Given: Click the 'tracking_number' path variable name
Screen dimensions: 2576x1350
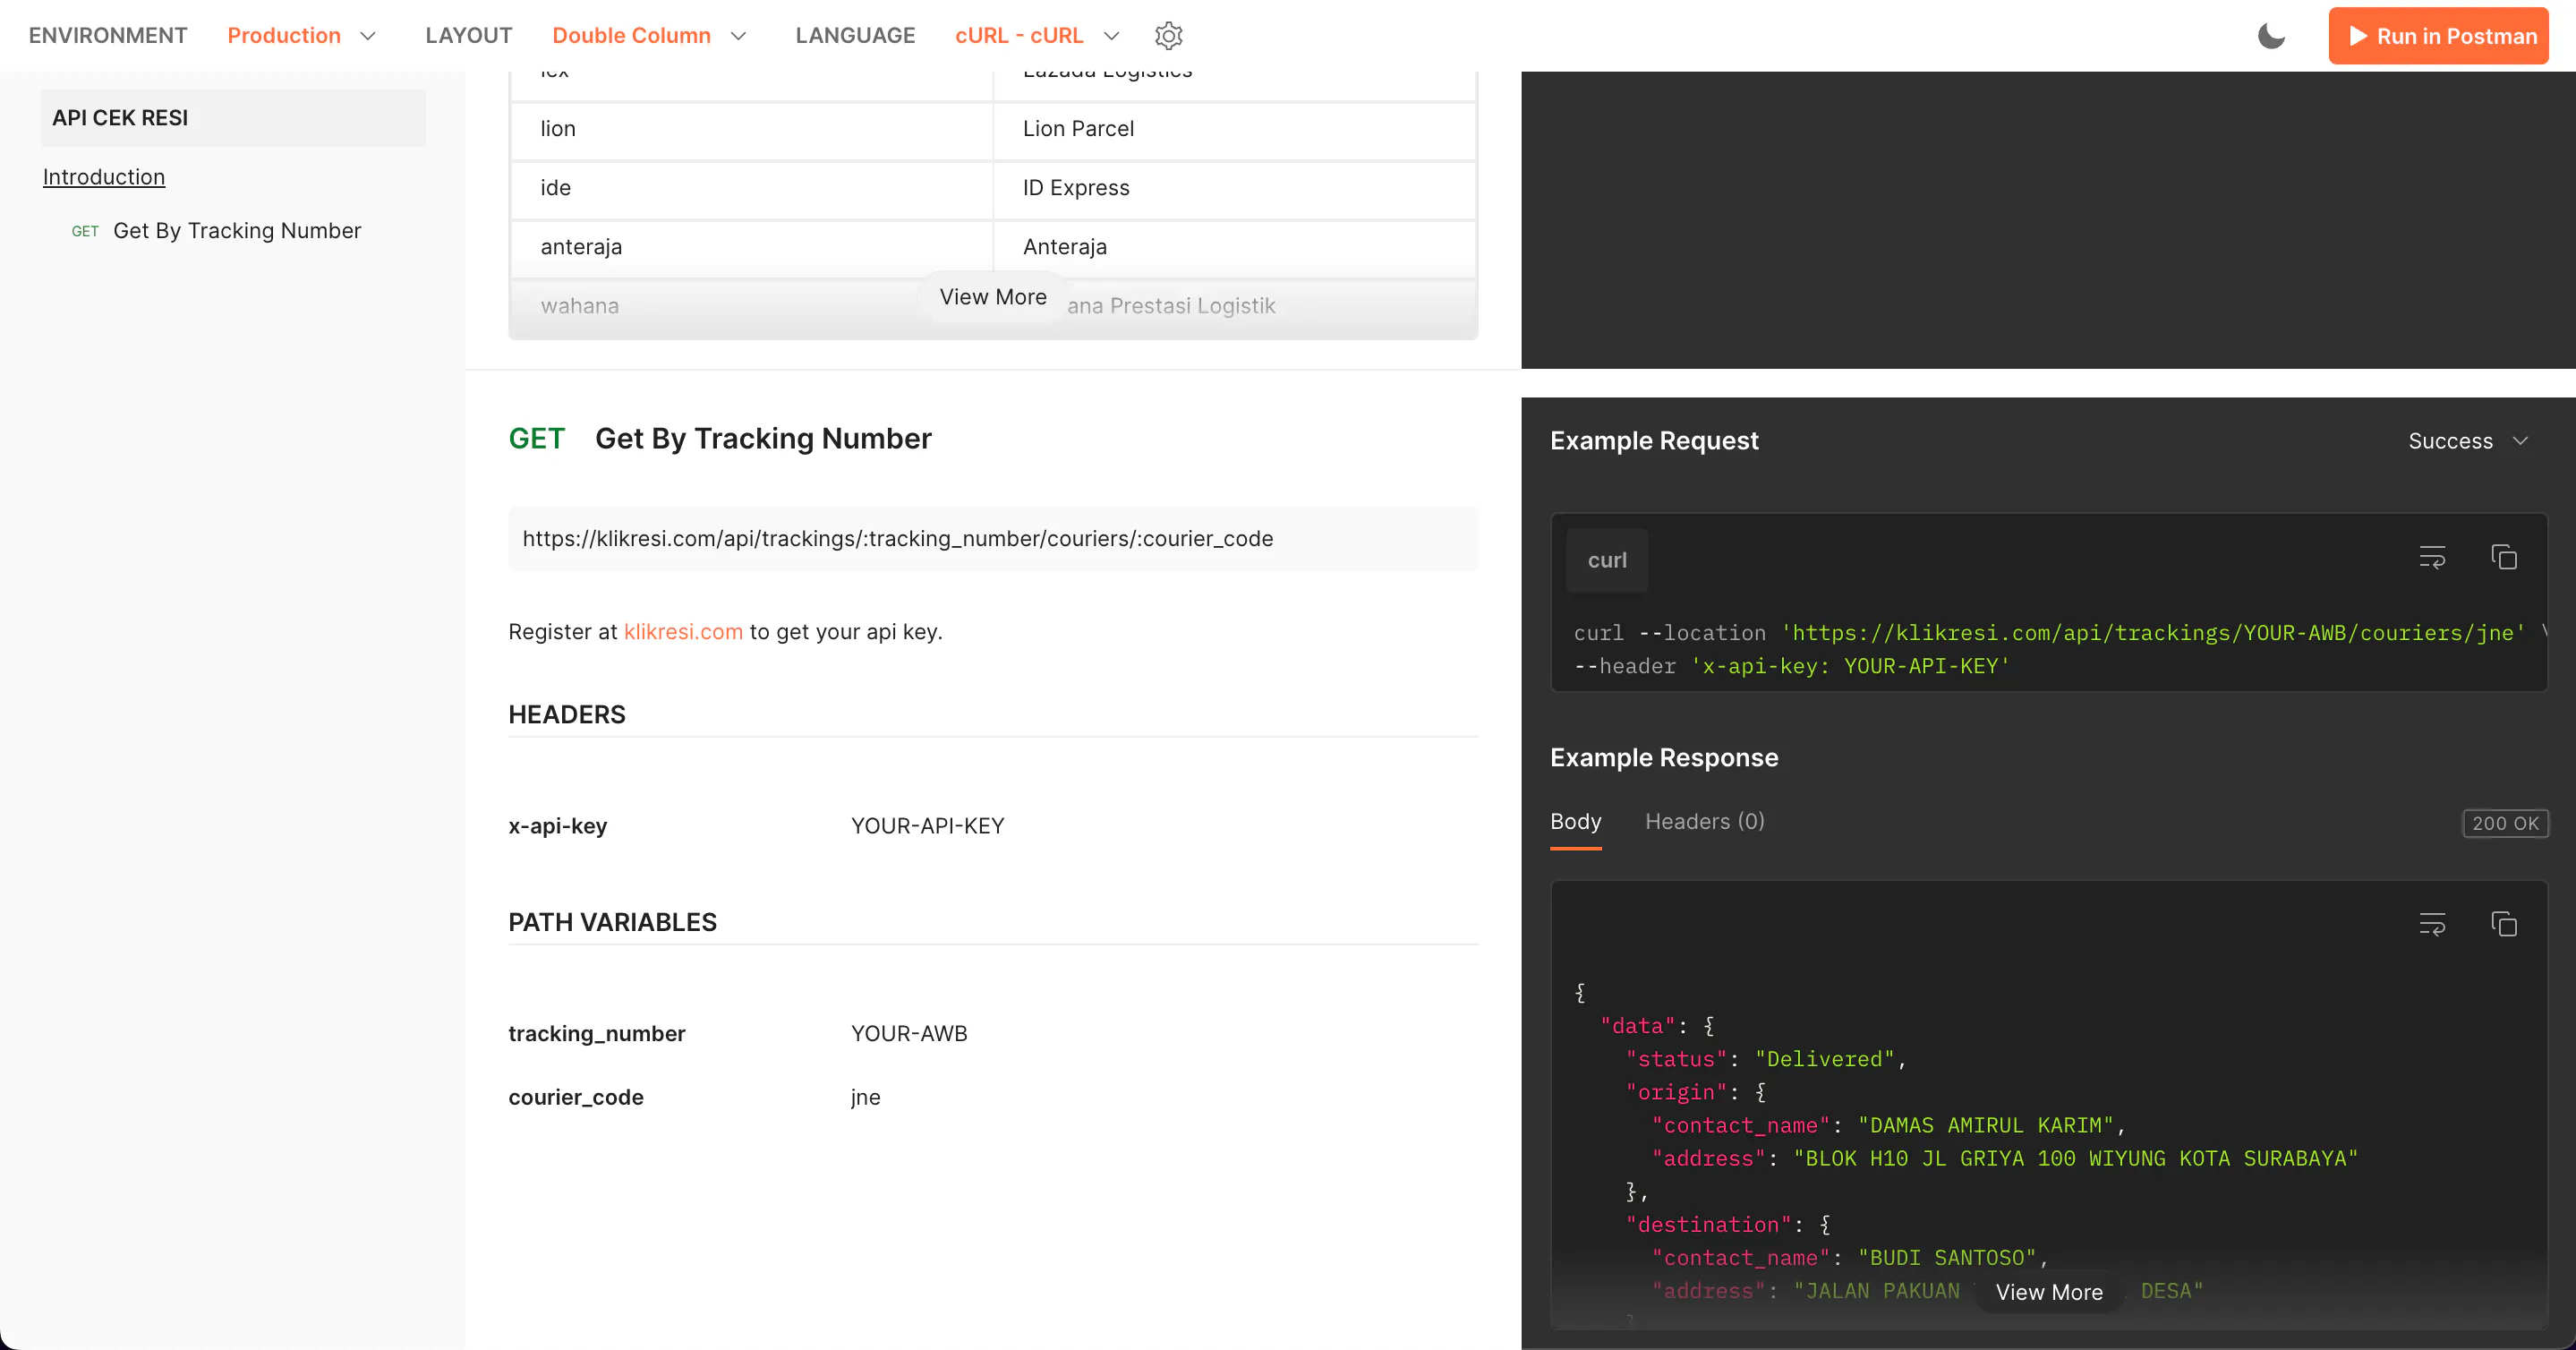Looking at the screenshot, I should pos(596,1034).
